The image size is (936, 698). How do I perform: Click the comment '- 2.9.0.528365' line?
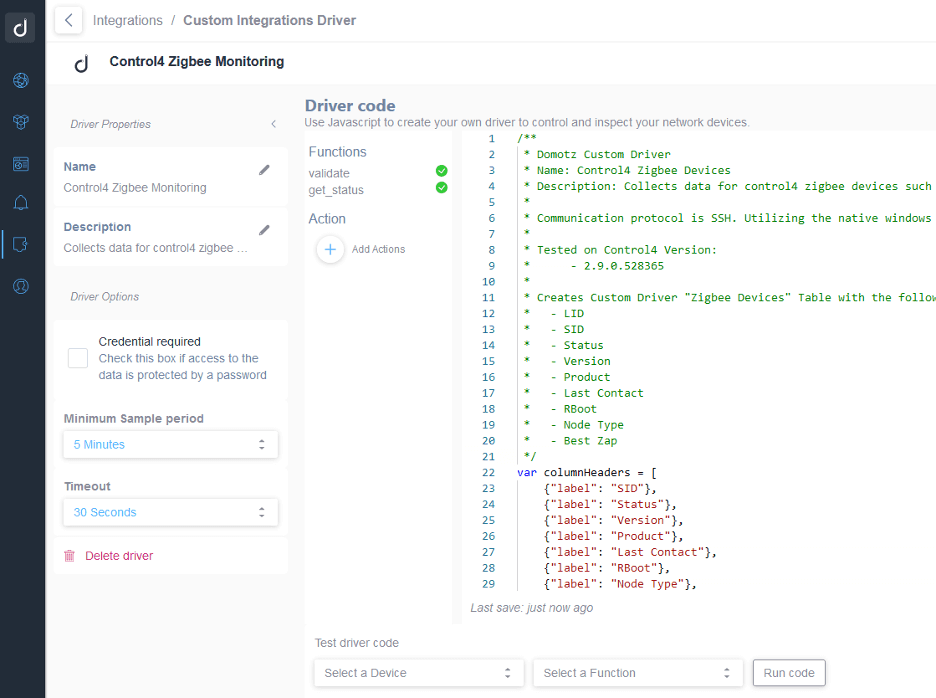617,266
